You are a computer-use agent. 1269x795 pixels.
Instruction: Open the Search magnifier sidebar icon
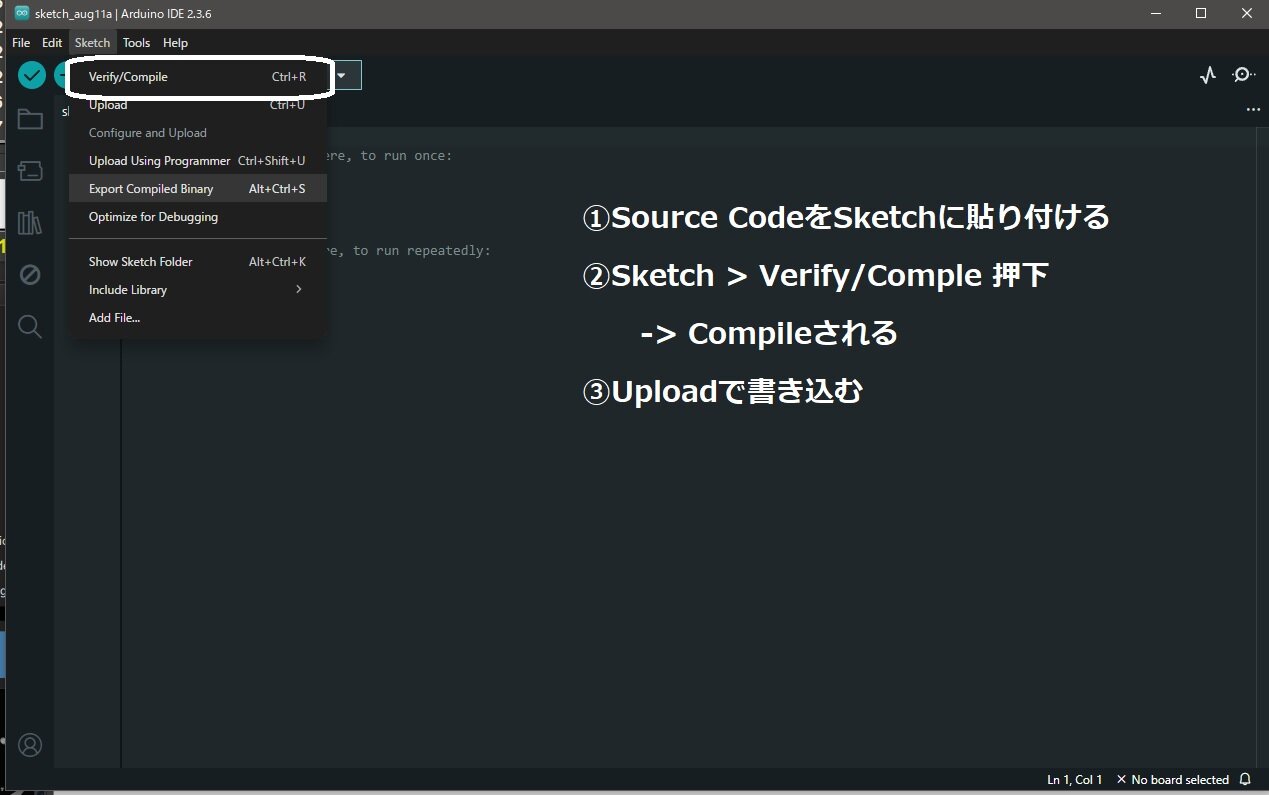pos(30,326)
